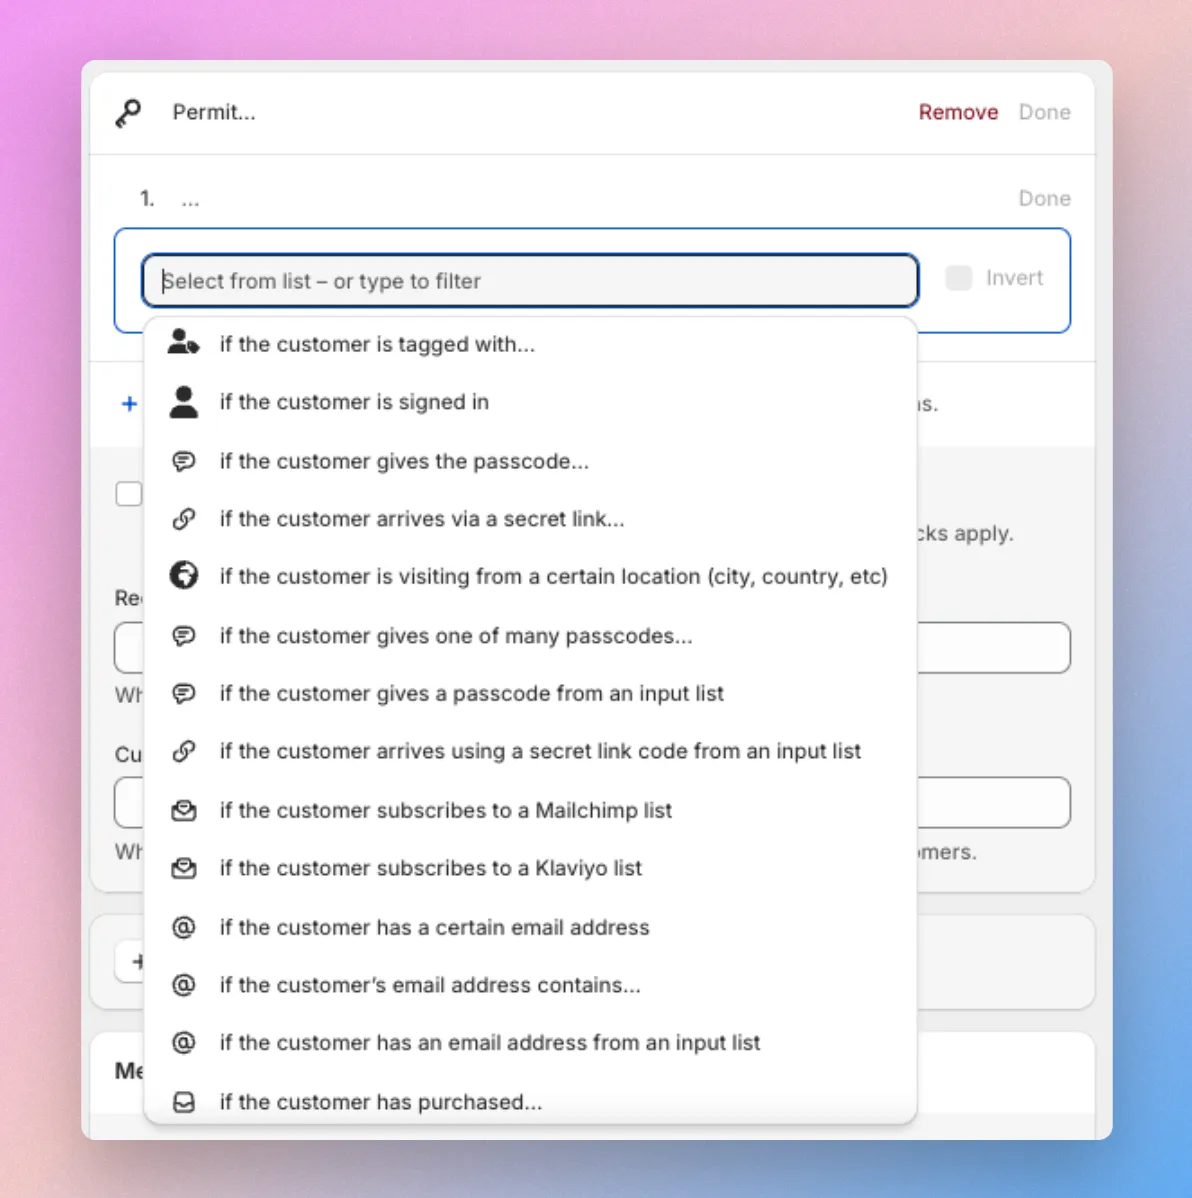Click the @ icon for email address contains
This screenshot has width=1192, height=1198.
pyautogui.click(x=183, y=985)
